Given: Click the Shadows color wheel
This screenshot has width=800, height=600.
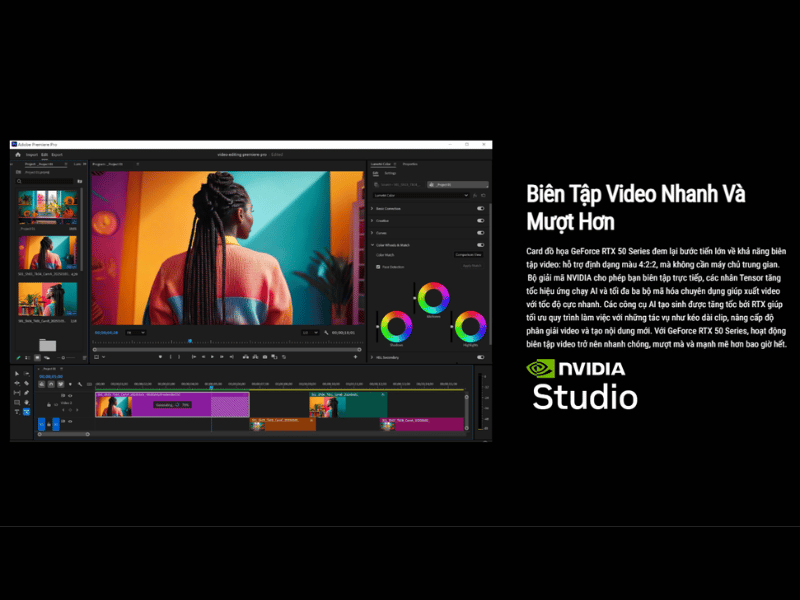Looking at the screenshot, I should point(396,327).
